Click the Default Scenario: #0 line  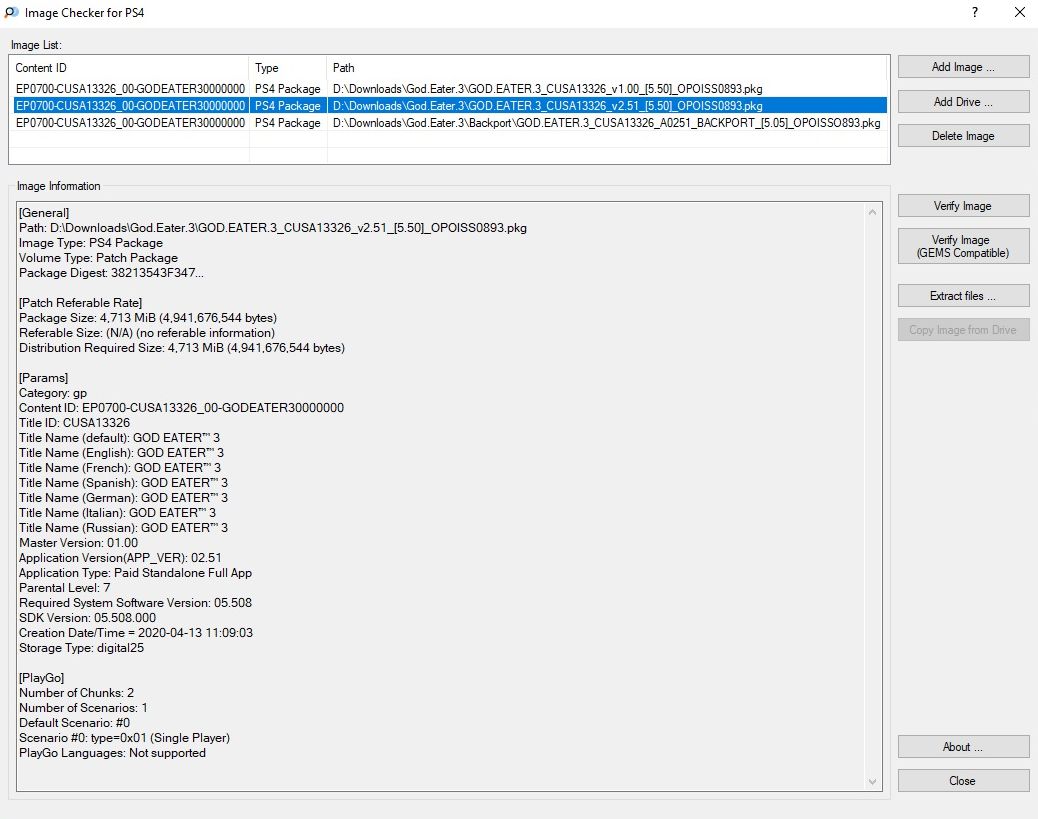(74, 723)
